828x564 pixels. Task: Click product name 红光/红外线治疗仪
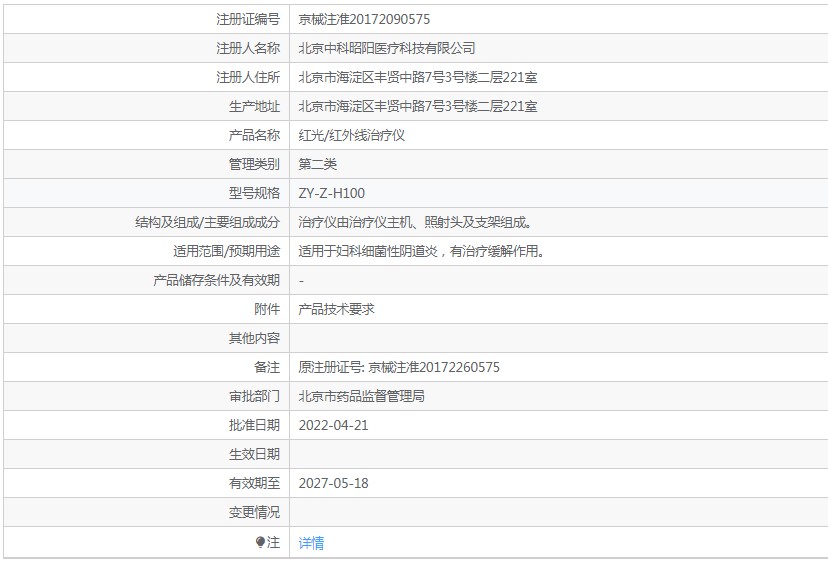coord(352,136)
